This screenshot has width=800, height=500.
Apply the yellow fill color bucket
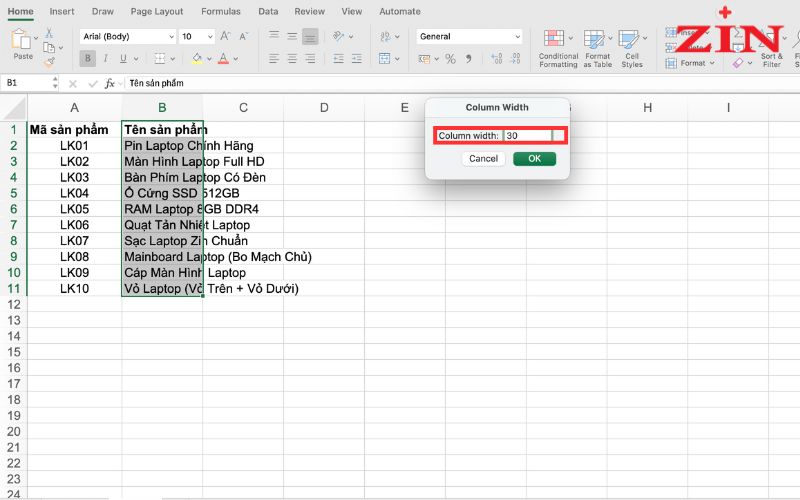click(197, 59)
